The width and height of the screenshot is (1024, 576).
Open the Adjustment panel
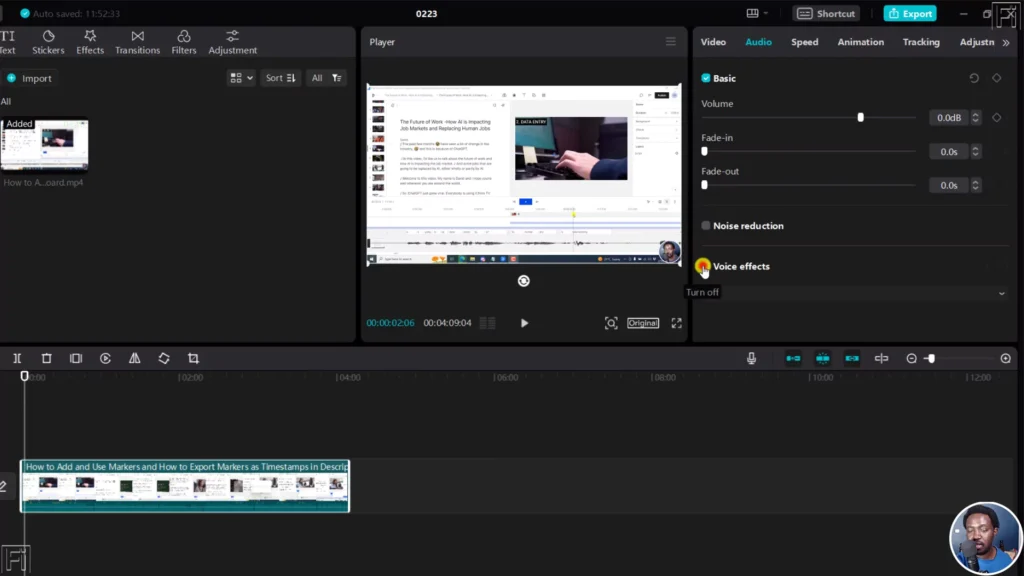[x=232, y=42]
